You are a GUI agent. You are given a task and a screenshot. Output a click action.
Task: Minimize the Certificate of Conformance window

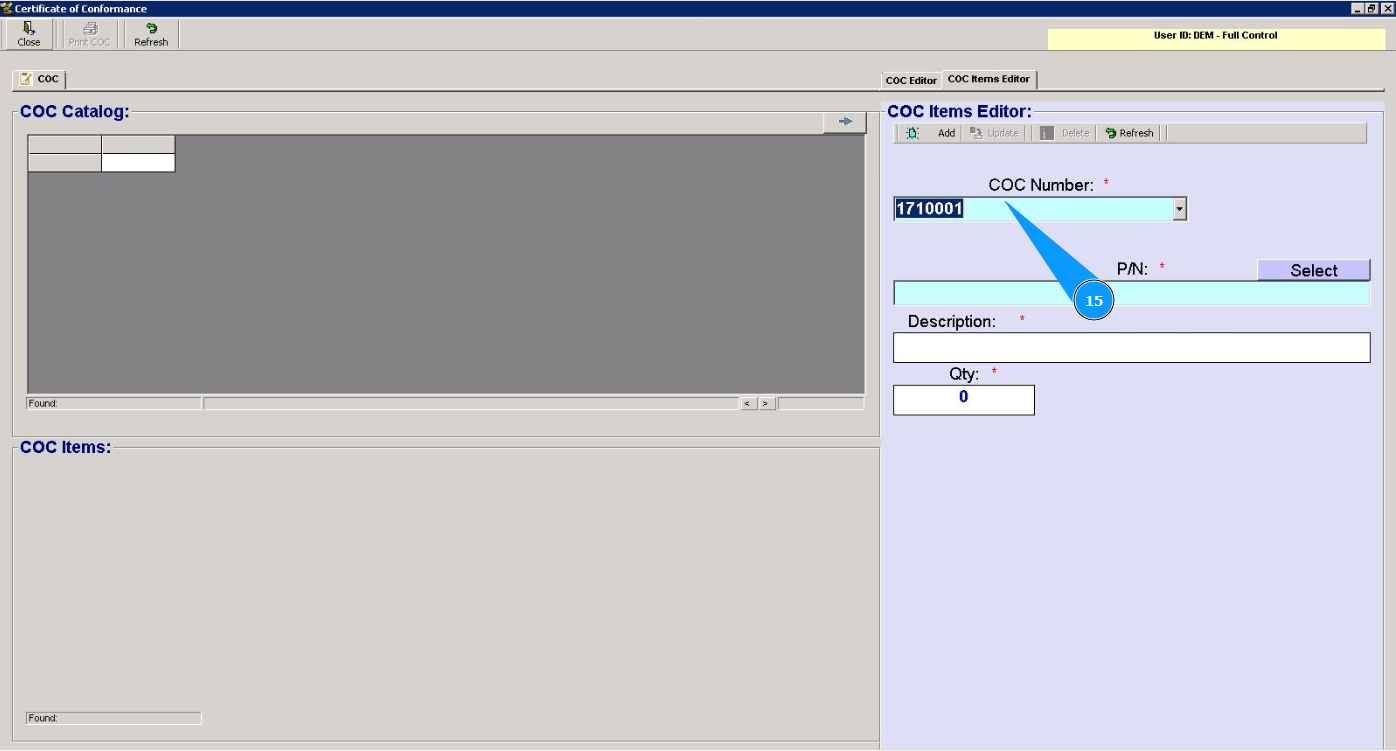coord(1357,8)
